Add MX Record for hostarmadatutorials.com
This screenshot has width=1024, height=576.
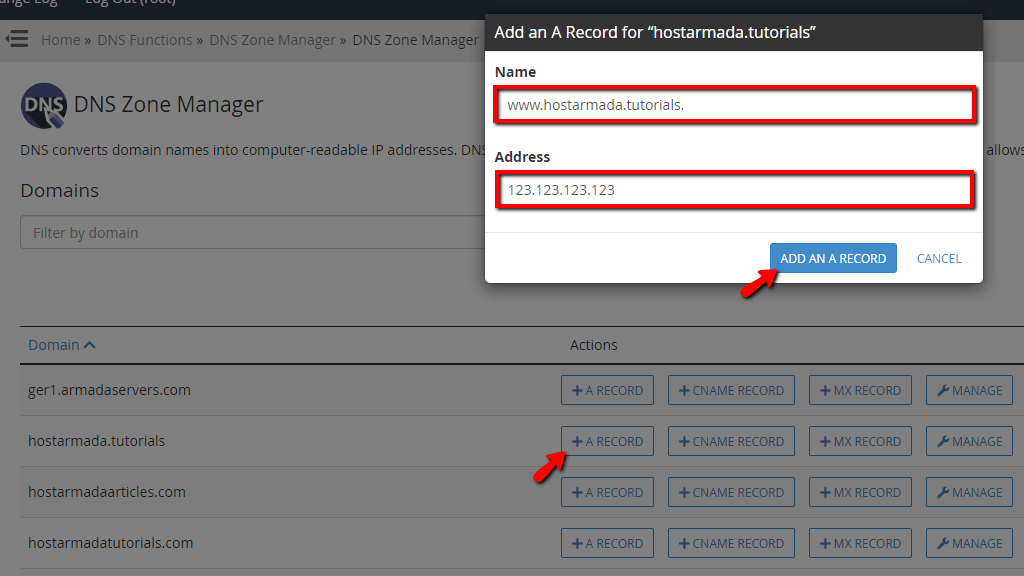[860, 543]
